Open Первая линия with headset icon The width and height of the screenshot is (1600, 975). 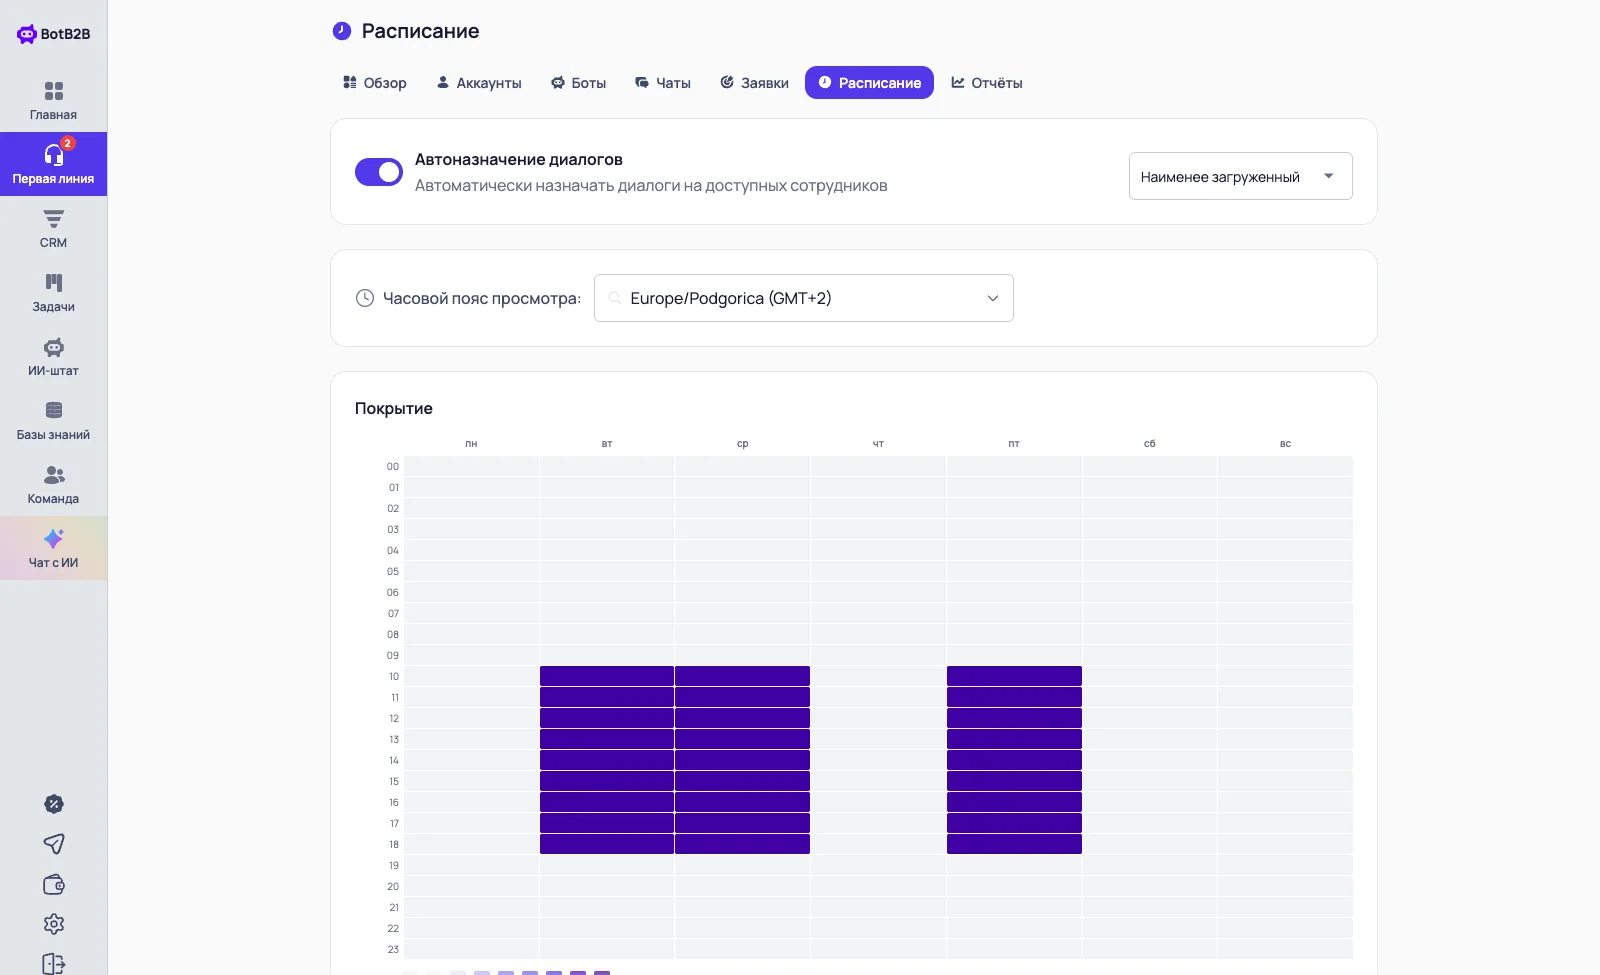pyautogui.click(x=54, y=164)
